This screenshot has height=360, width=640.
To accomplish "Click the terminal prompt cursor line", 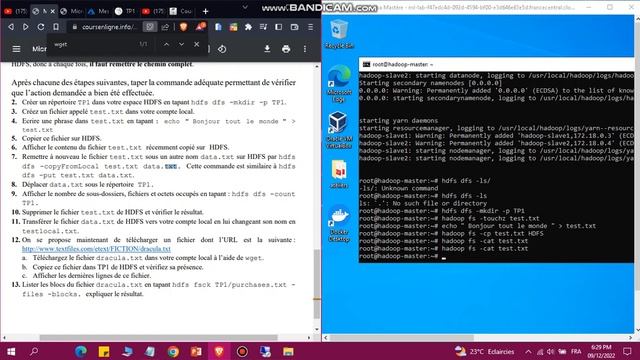I will [x=496, y=256].
